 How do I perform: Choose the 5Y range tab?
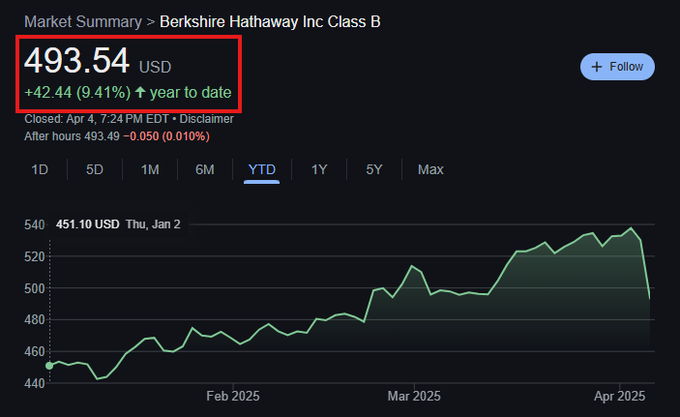[374, 169]
